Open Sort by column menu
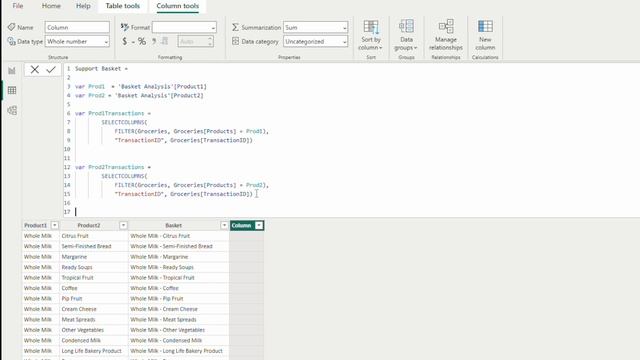This screenshot has height=360, width=640. coord(371,35)
